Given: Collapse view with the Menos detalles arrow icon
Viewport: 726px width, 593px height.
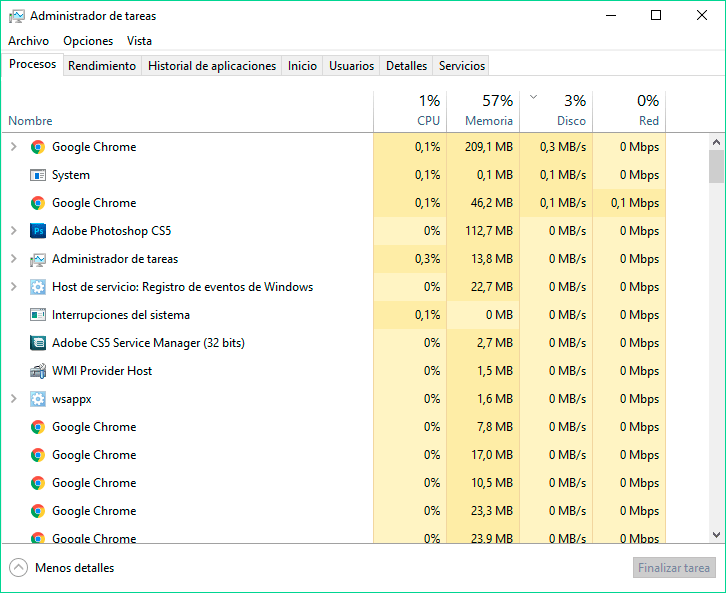Looking at the screenshot, I should pos(19,568).
